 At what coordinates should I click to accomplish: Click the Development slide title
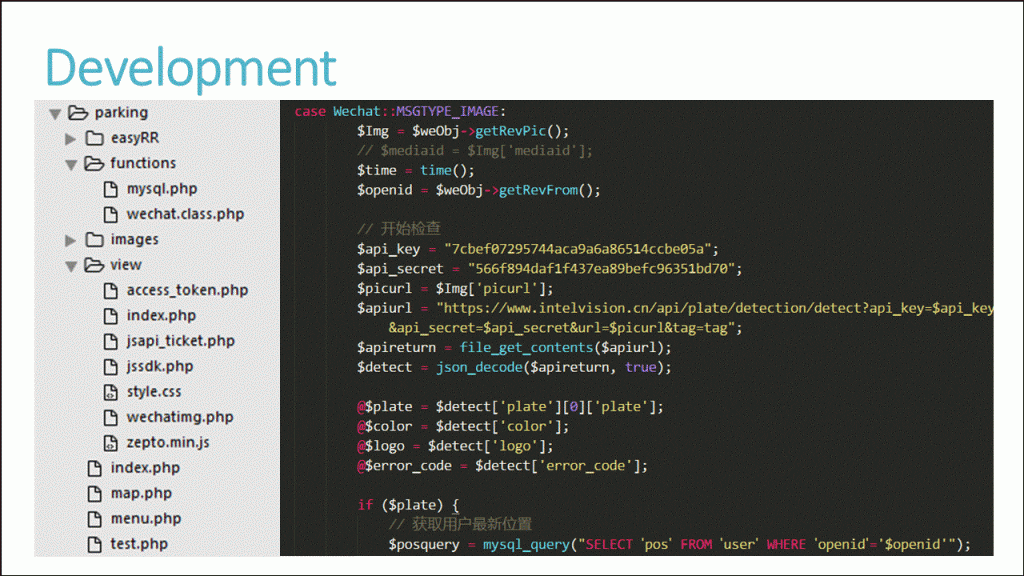click(191, 68)
